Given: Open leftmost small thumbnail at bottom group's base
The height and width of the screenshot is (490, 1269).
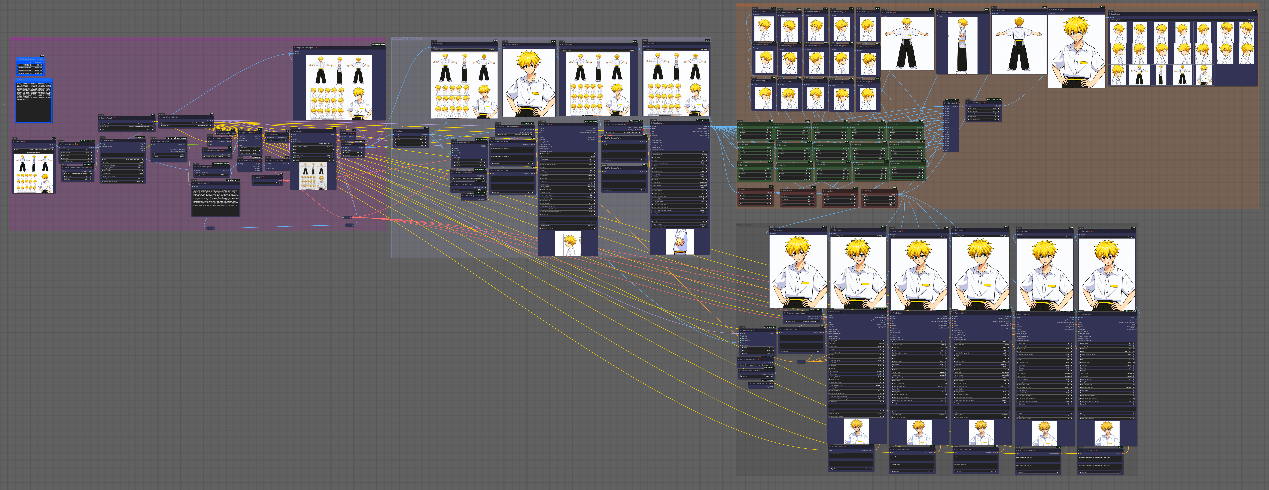Looking at the screenshot, I should 855,431.
